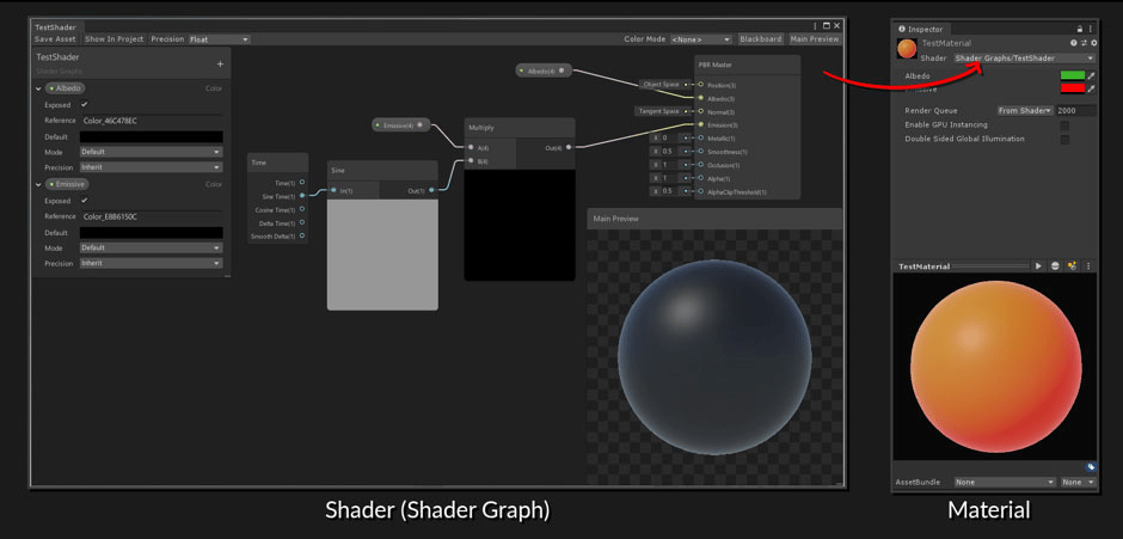The width and height of the screenshot is (1123, 539).
Task: Click the Emissive Reference field Color_E8B6150C
Action: click(x=151, y=216)
